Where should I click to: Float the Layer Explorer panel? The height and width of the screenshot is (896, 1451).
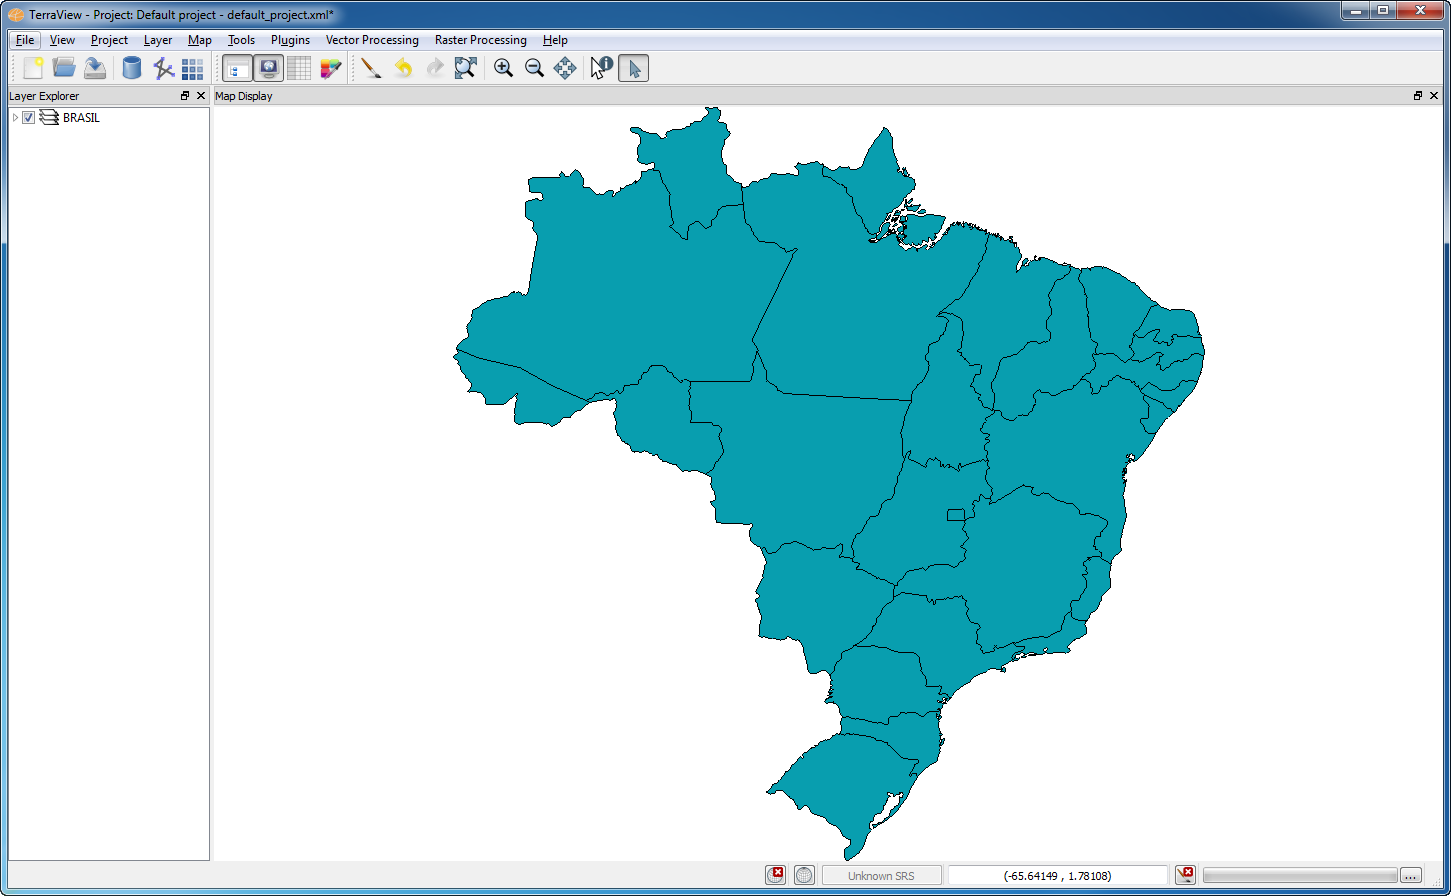[x=185, y=96]
